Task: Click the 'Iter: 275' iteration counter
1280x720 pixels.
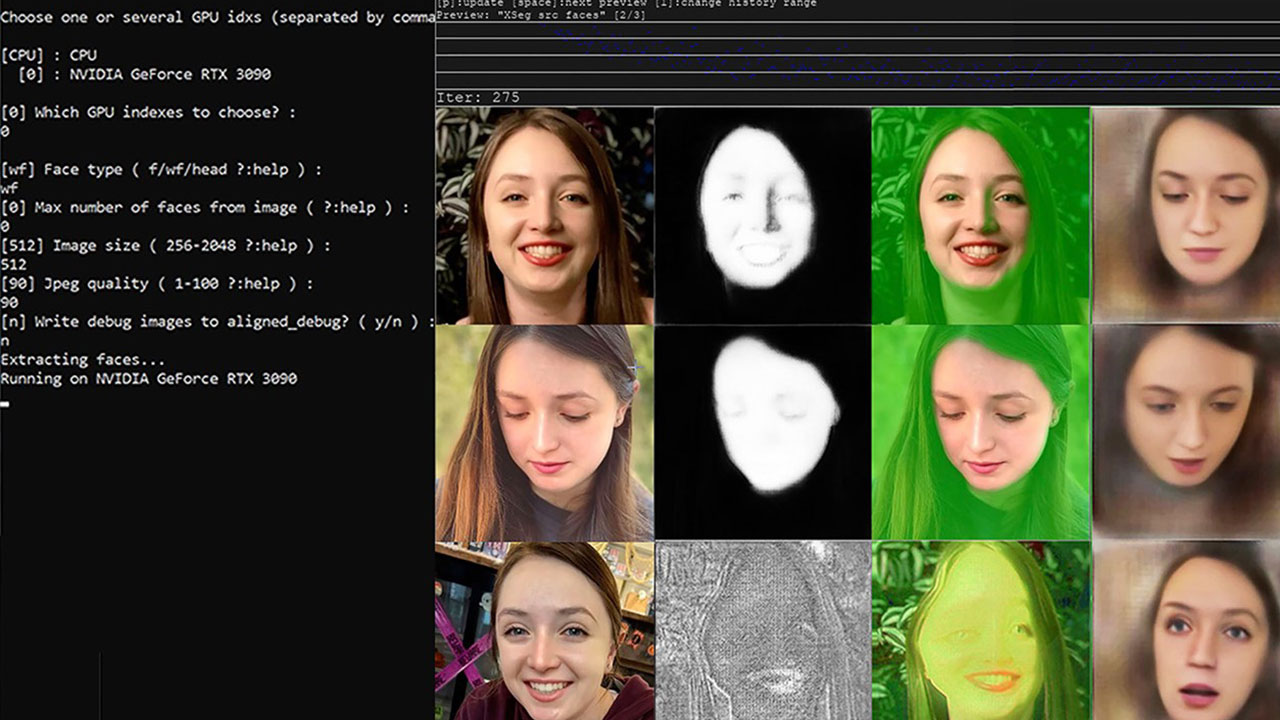Action: [478, 98]
